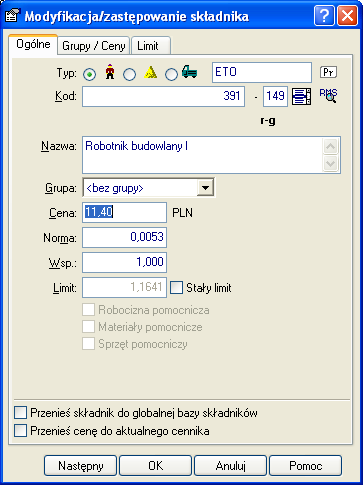363x485 pixels.
Task: Click the Wsp. field 1,000
Action: coord(124,262)
